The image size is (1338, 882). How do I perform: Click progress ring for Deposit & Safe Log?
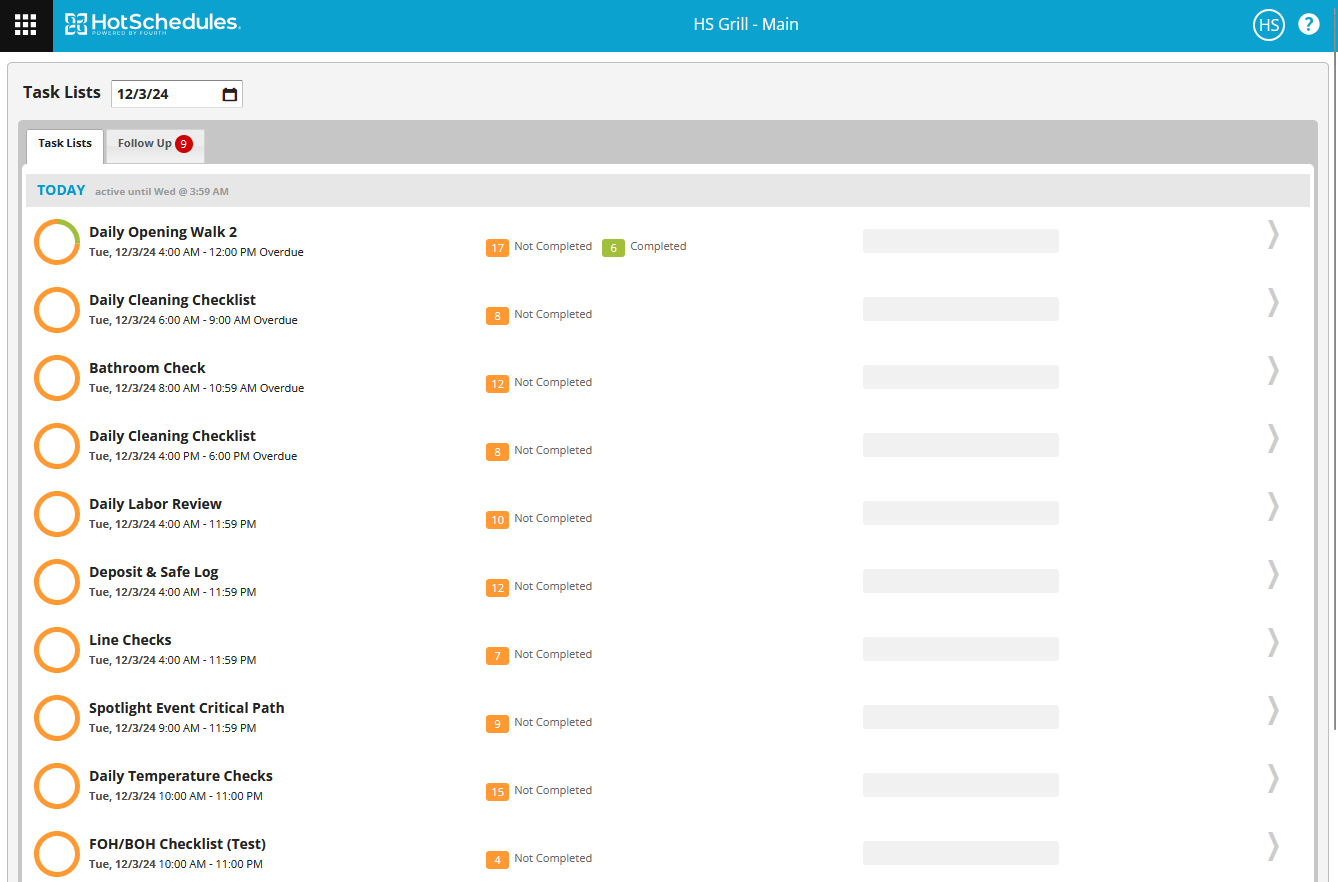click(x=57, y=582)
